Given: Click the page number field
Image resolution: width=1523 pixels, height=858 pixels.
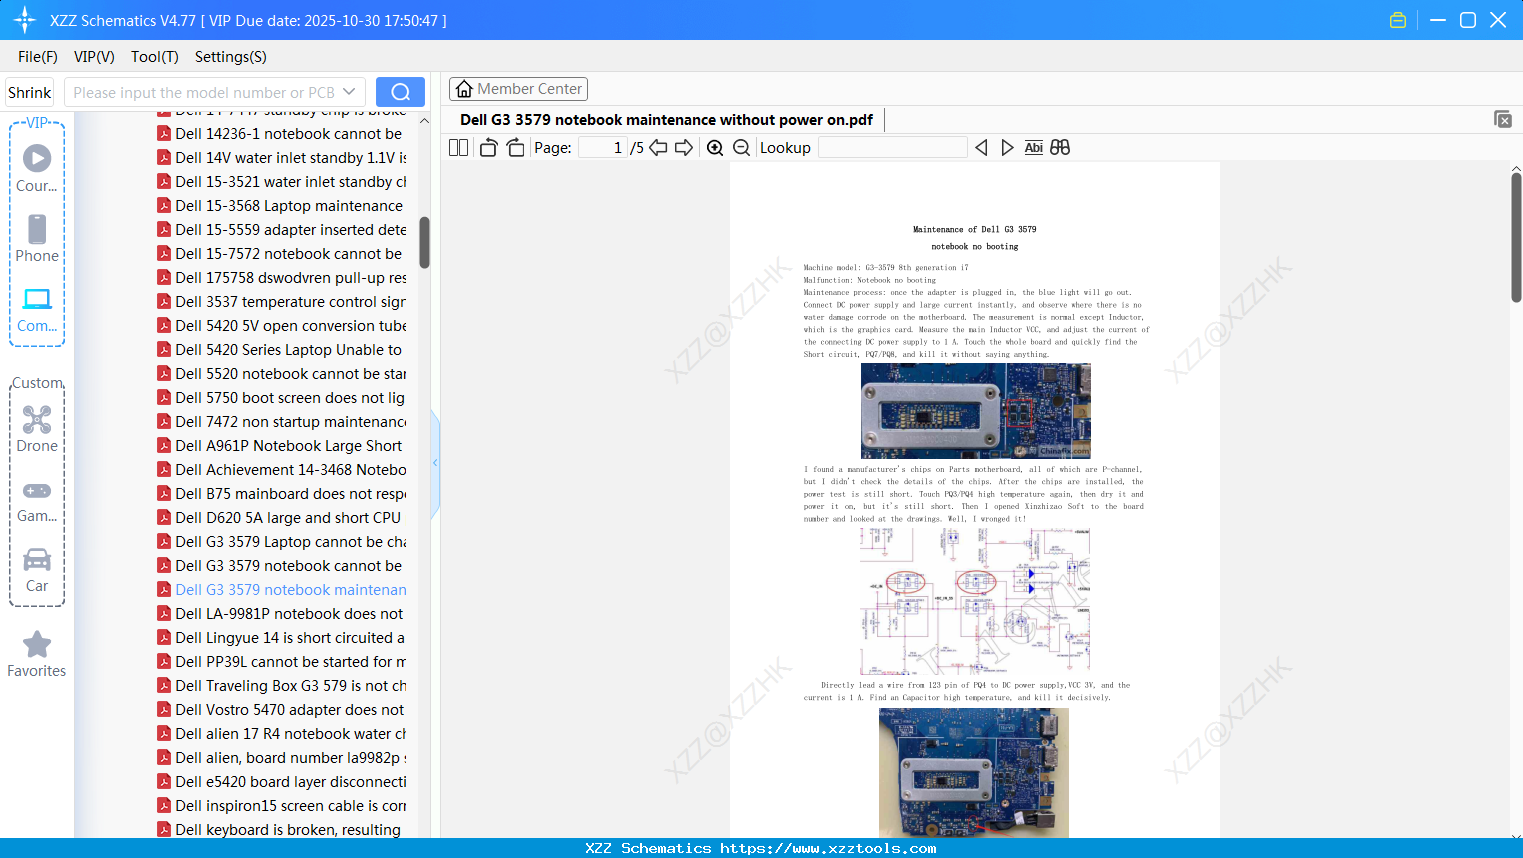Looking at the screenshot, I should pyautogui.click(x=603, y=148).
